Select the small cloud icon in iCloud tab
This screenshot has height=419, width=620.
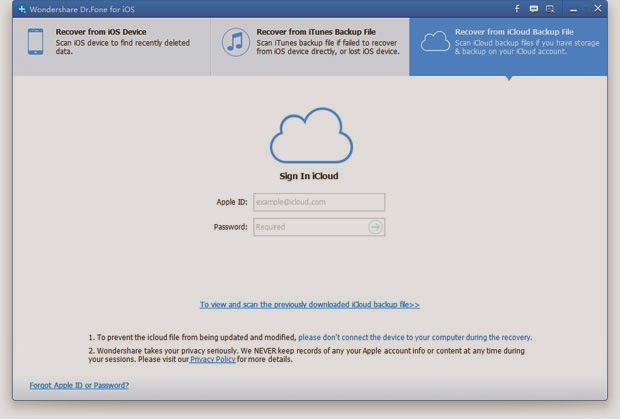435,42
